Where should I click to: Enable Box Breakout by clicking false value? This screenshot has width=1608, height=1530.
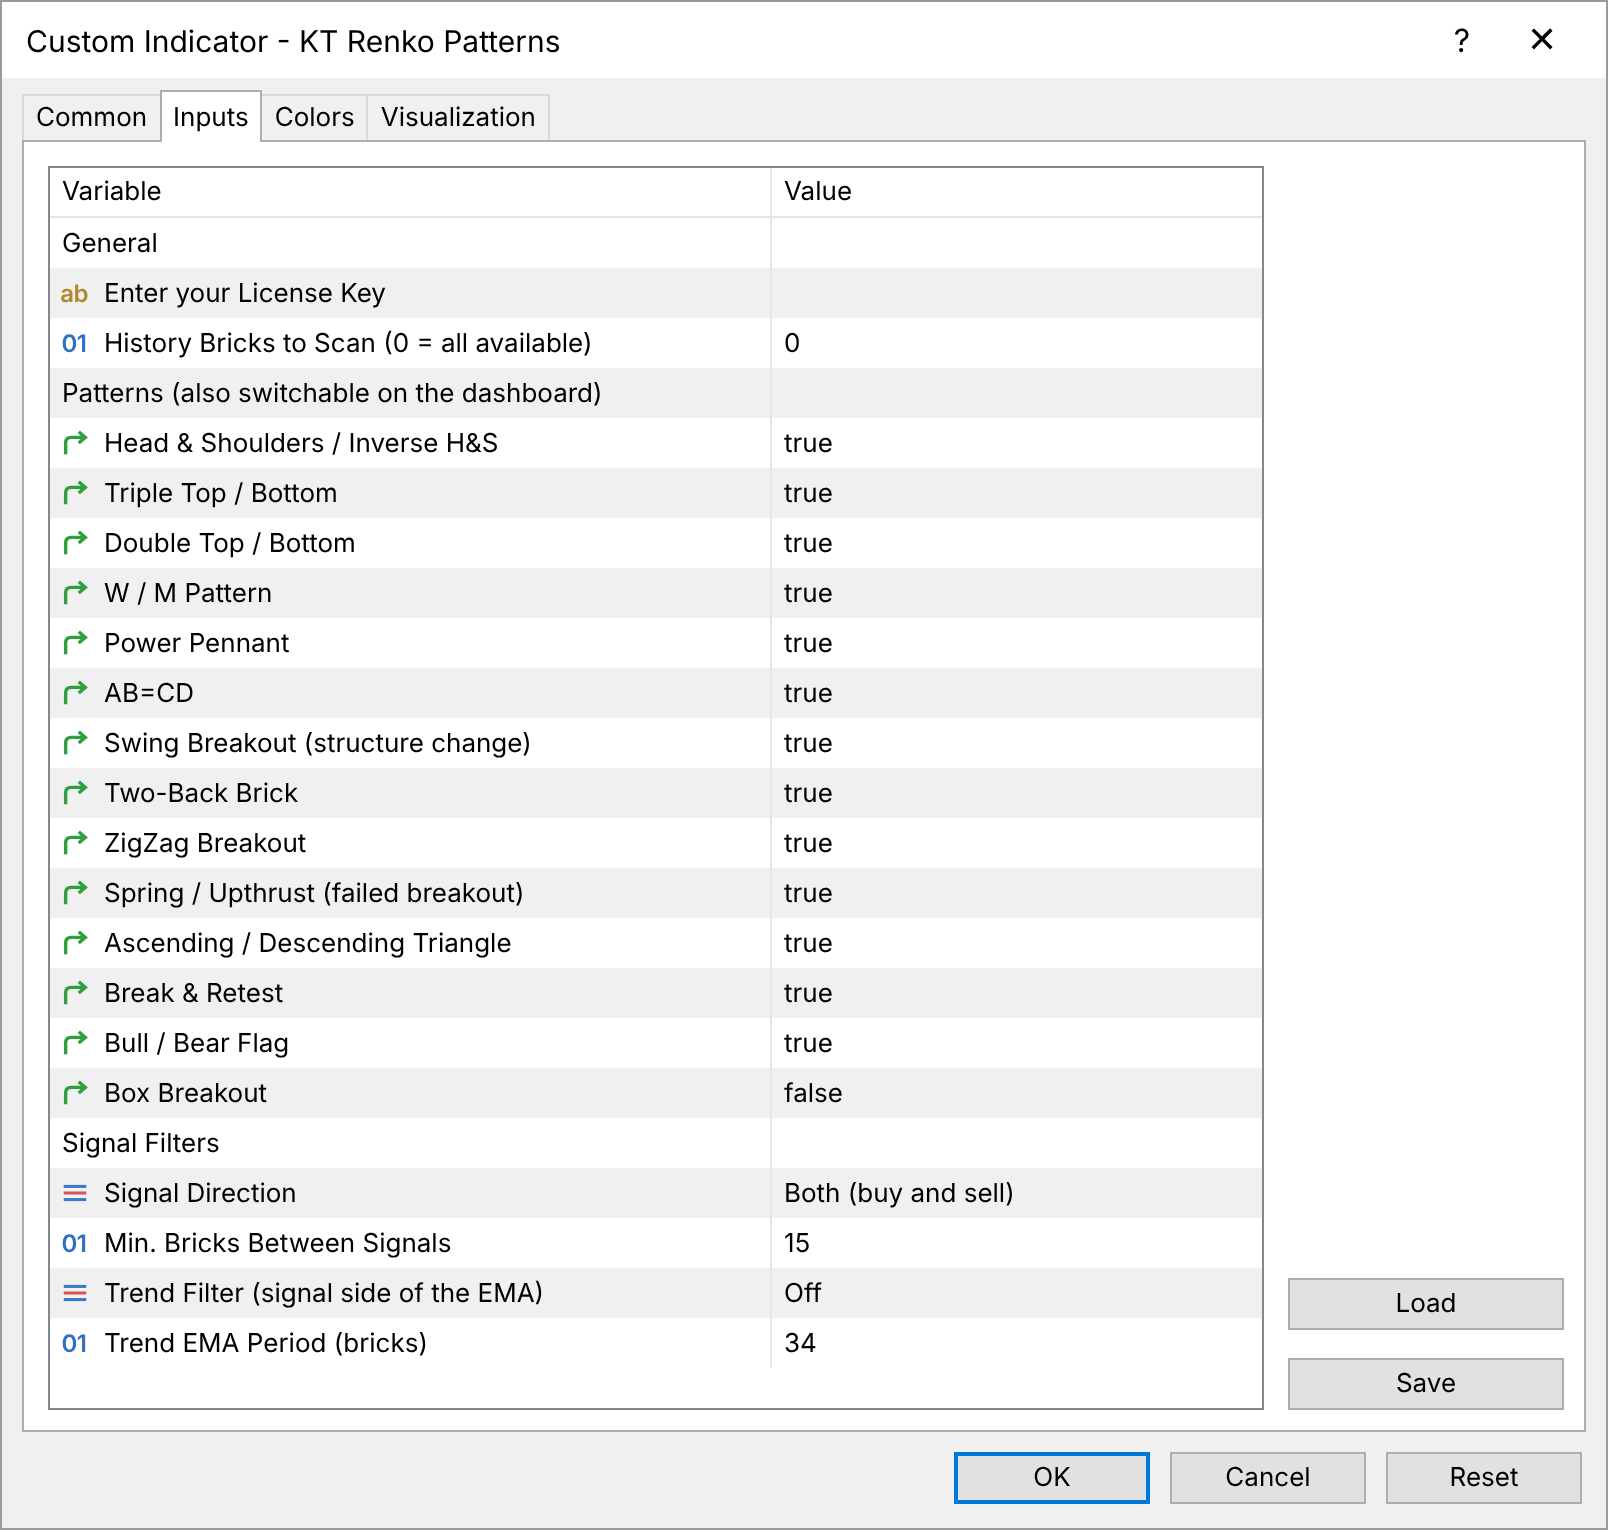[1016, 1093]
